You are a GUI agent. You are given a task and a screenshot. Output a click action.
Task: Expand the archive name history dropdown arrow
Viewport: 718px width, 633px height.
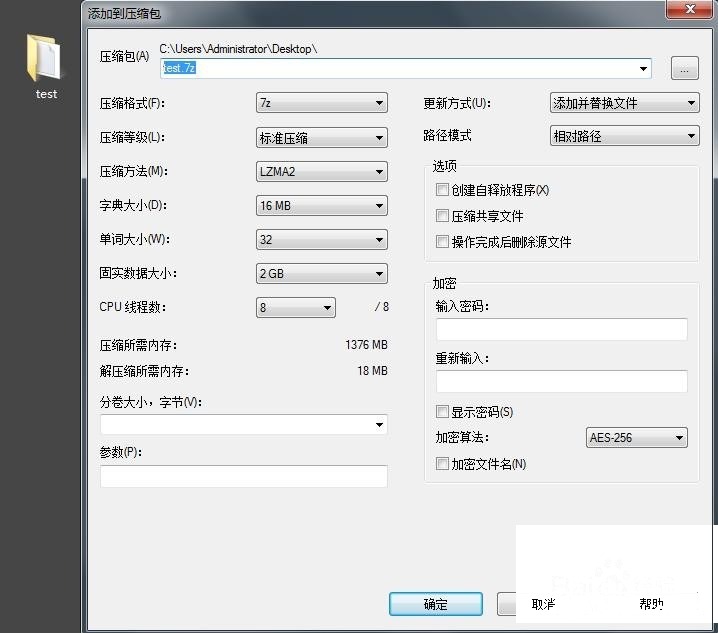click(643, 68)
